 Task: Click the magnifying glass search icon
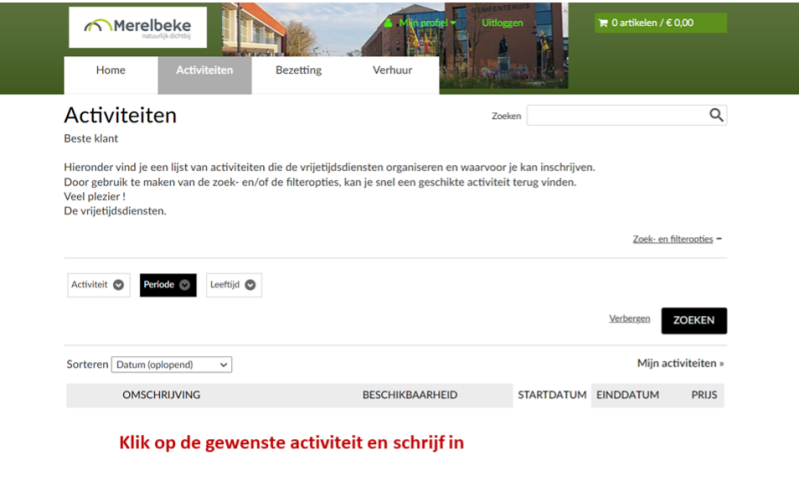pos(716,115)
